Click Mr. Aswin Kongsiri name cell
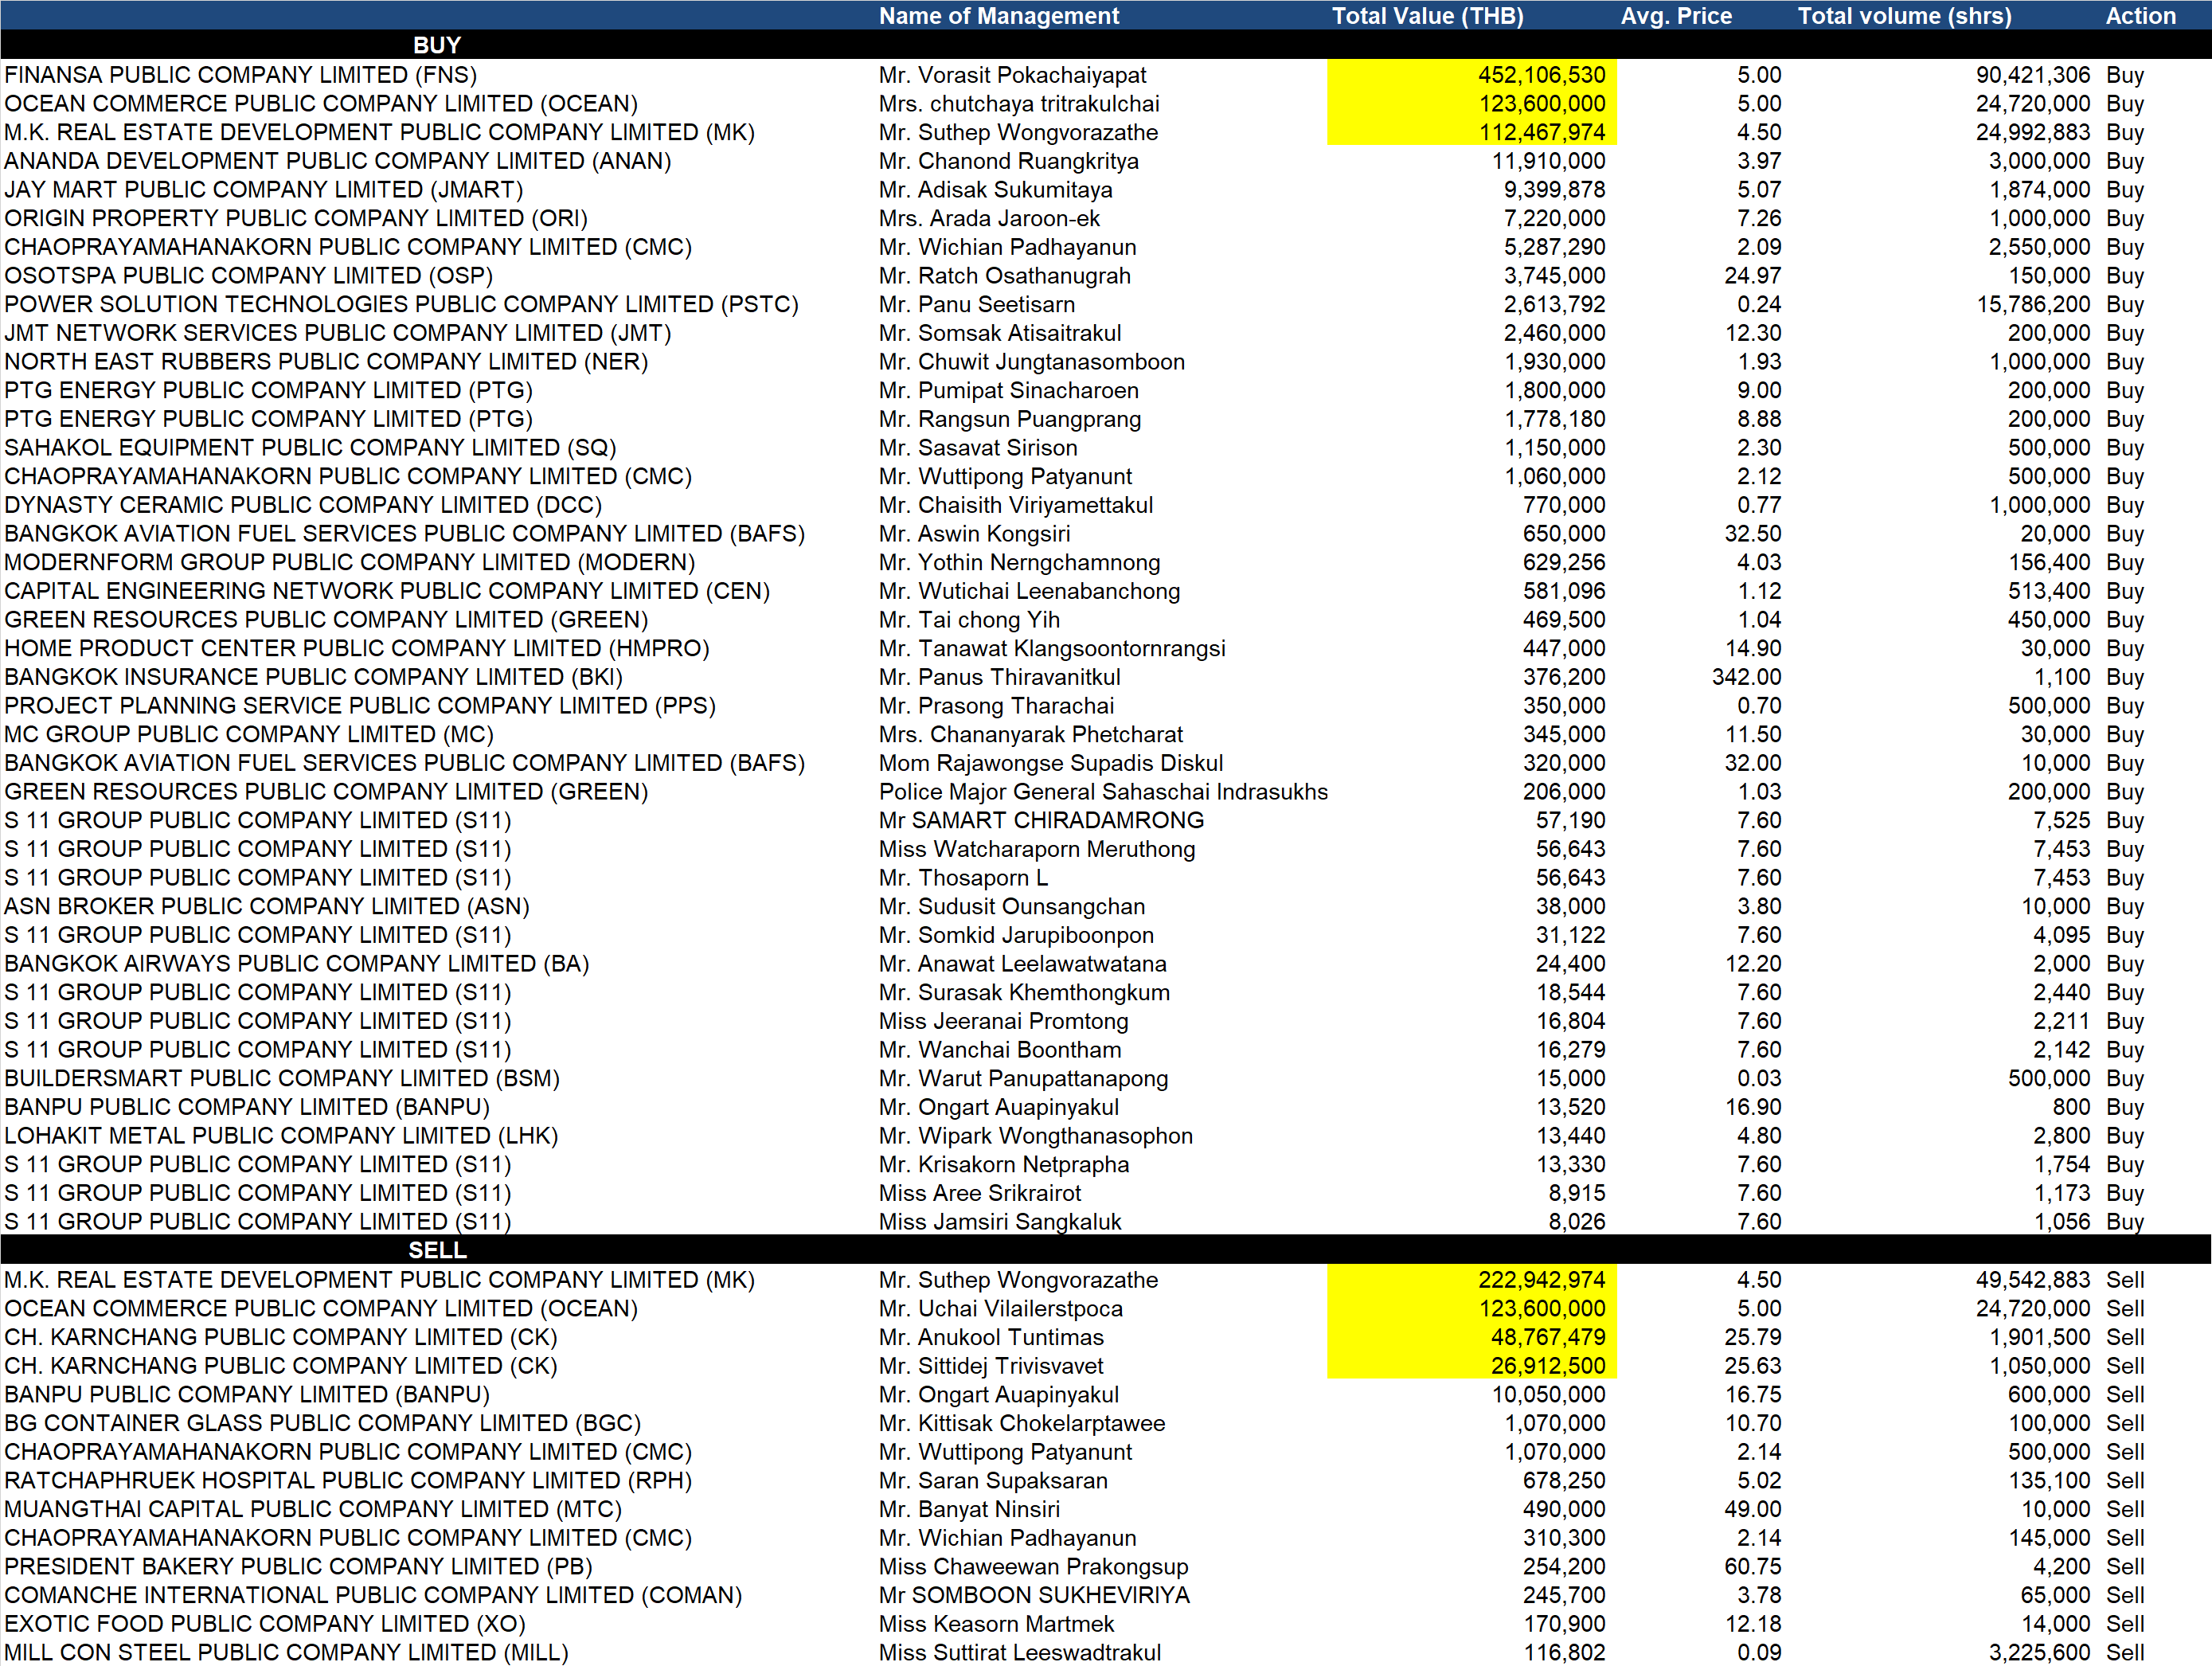 (x=974, y=534)
